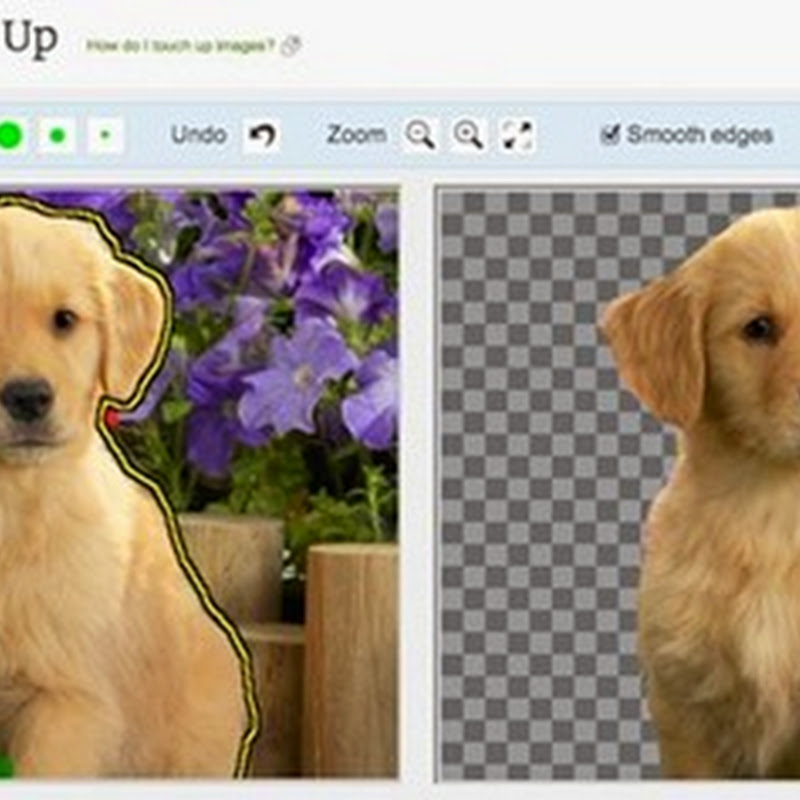
Task: Click the 'Smooth edges' label text
Action: click(x=700, y=135)
